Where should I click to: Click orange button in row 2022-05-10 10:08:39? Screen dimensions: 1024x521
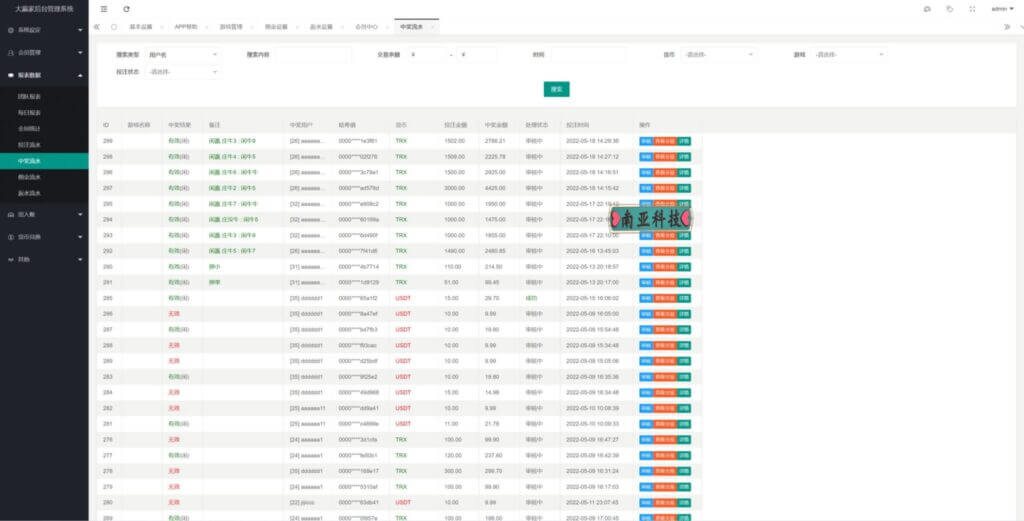[x=665, y=408]
